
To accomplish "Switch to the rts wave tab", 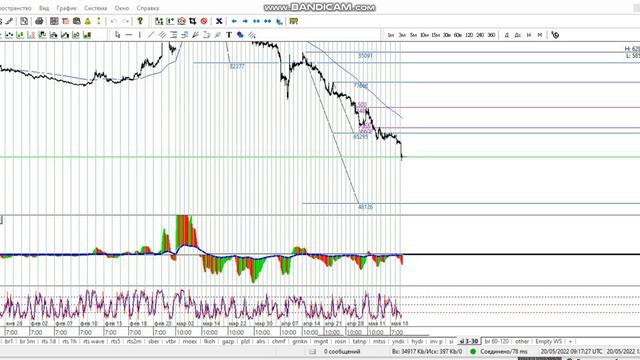I will coord(93,341).
